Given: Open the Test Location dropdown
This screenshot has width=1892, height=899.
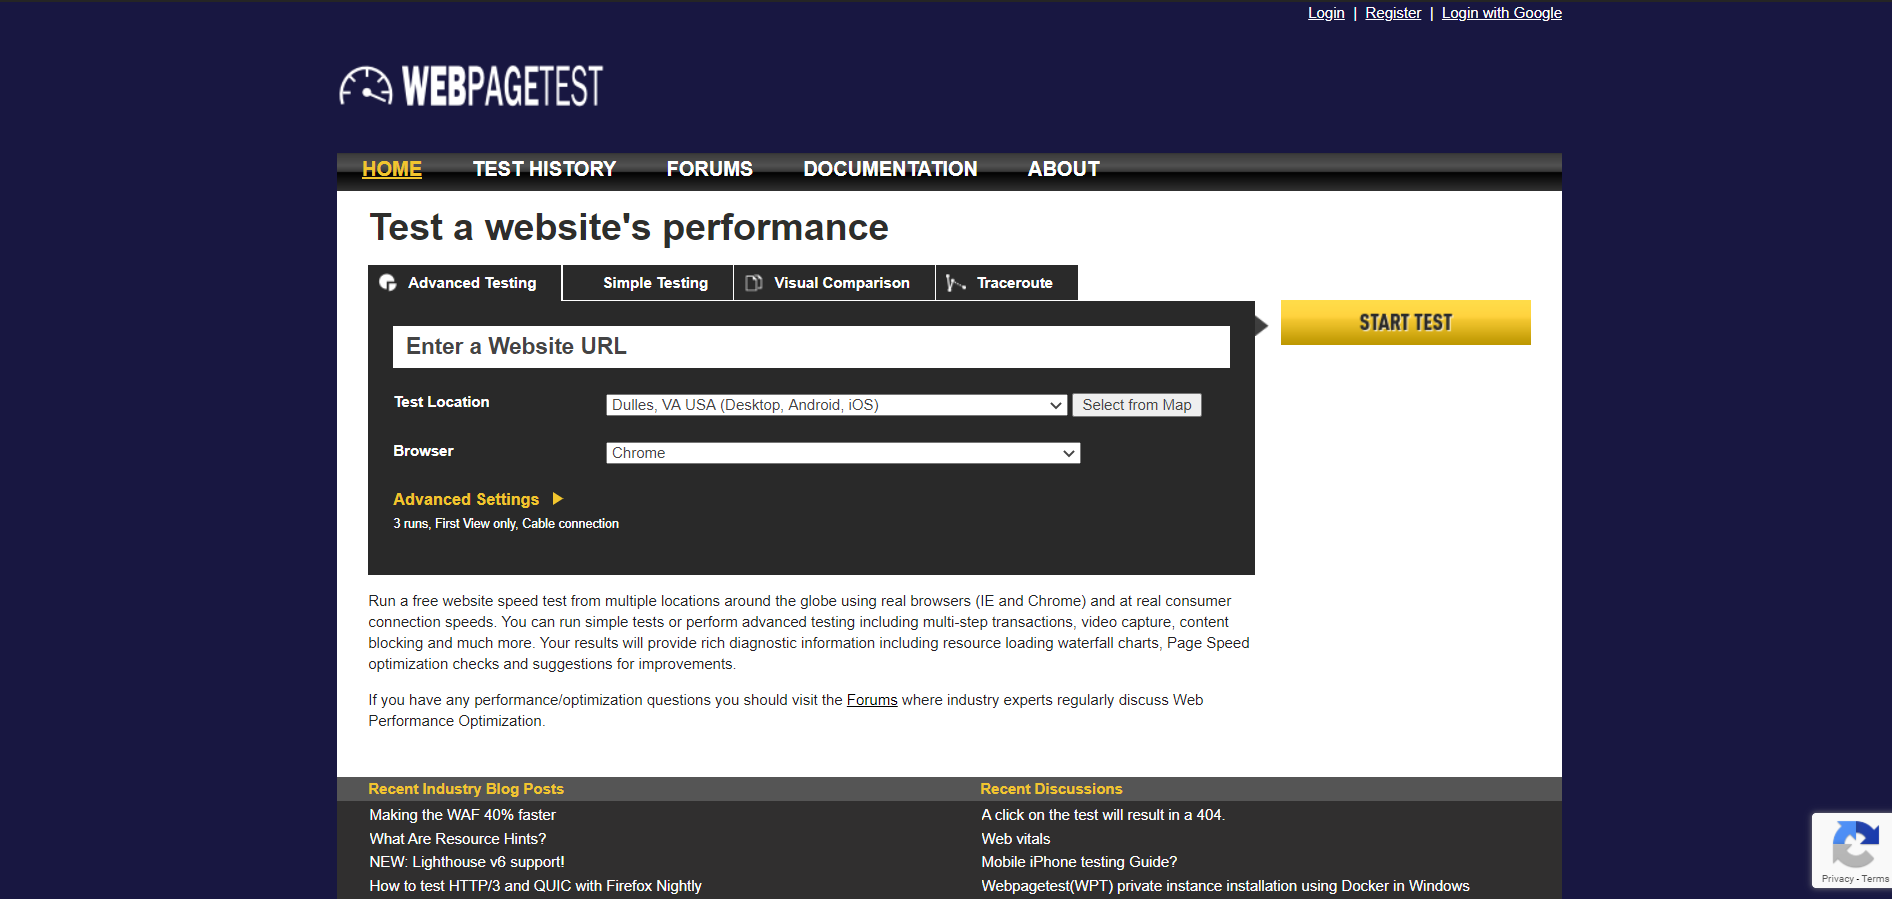Looking at the screenshot, I should [x=837, y=405].
